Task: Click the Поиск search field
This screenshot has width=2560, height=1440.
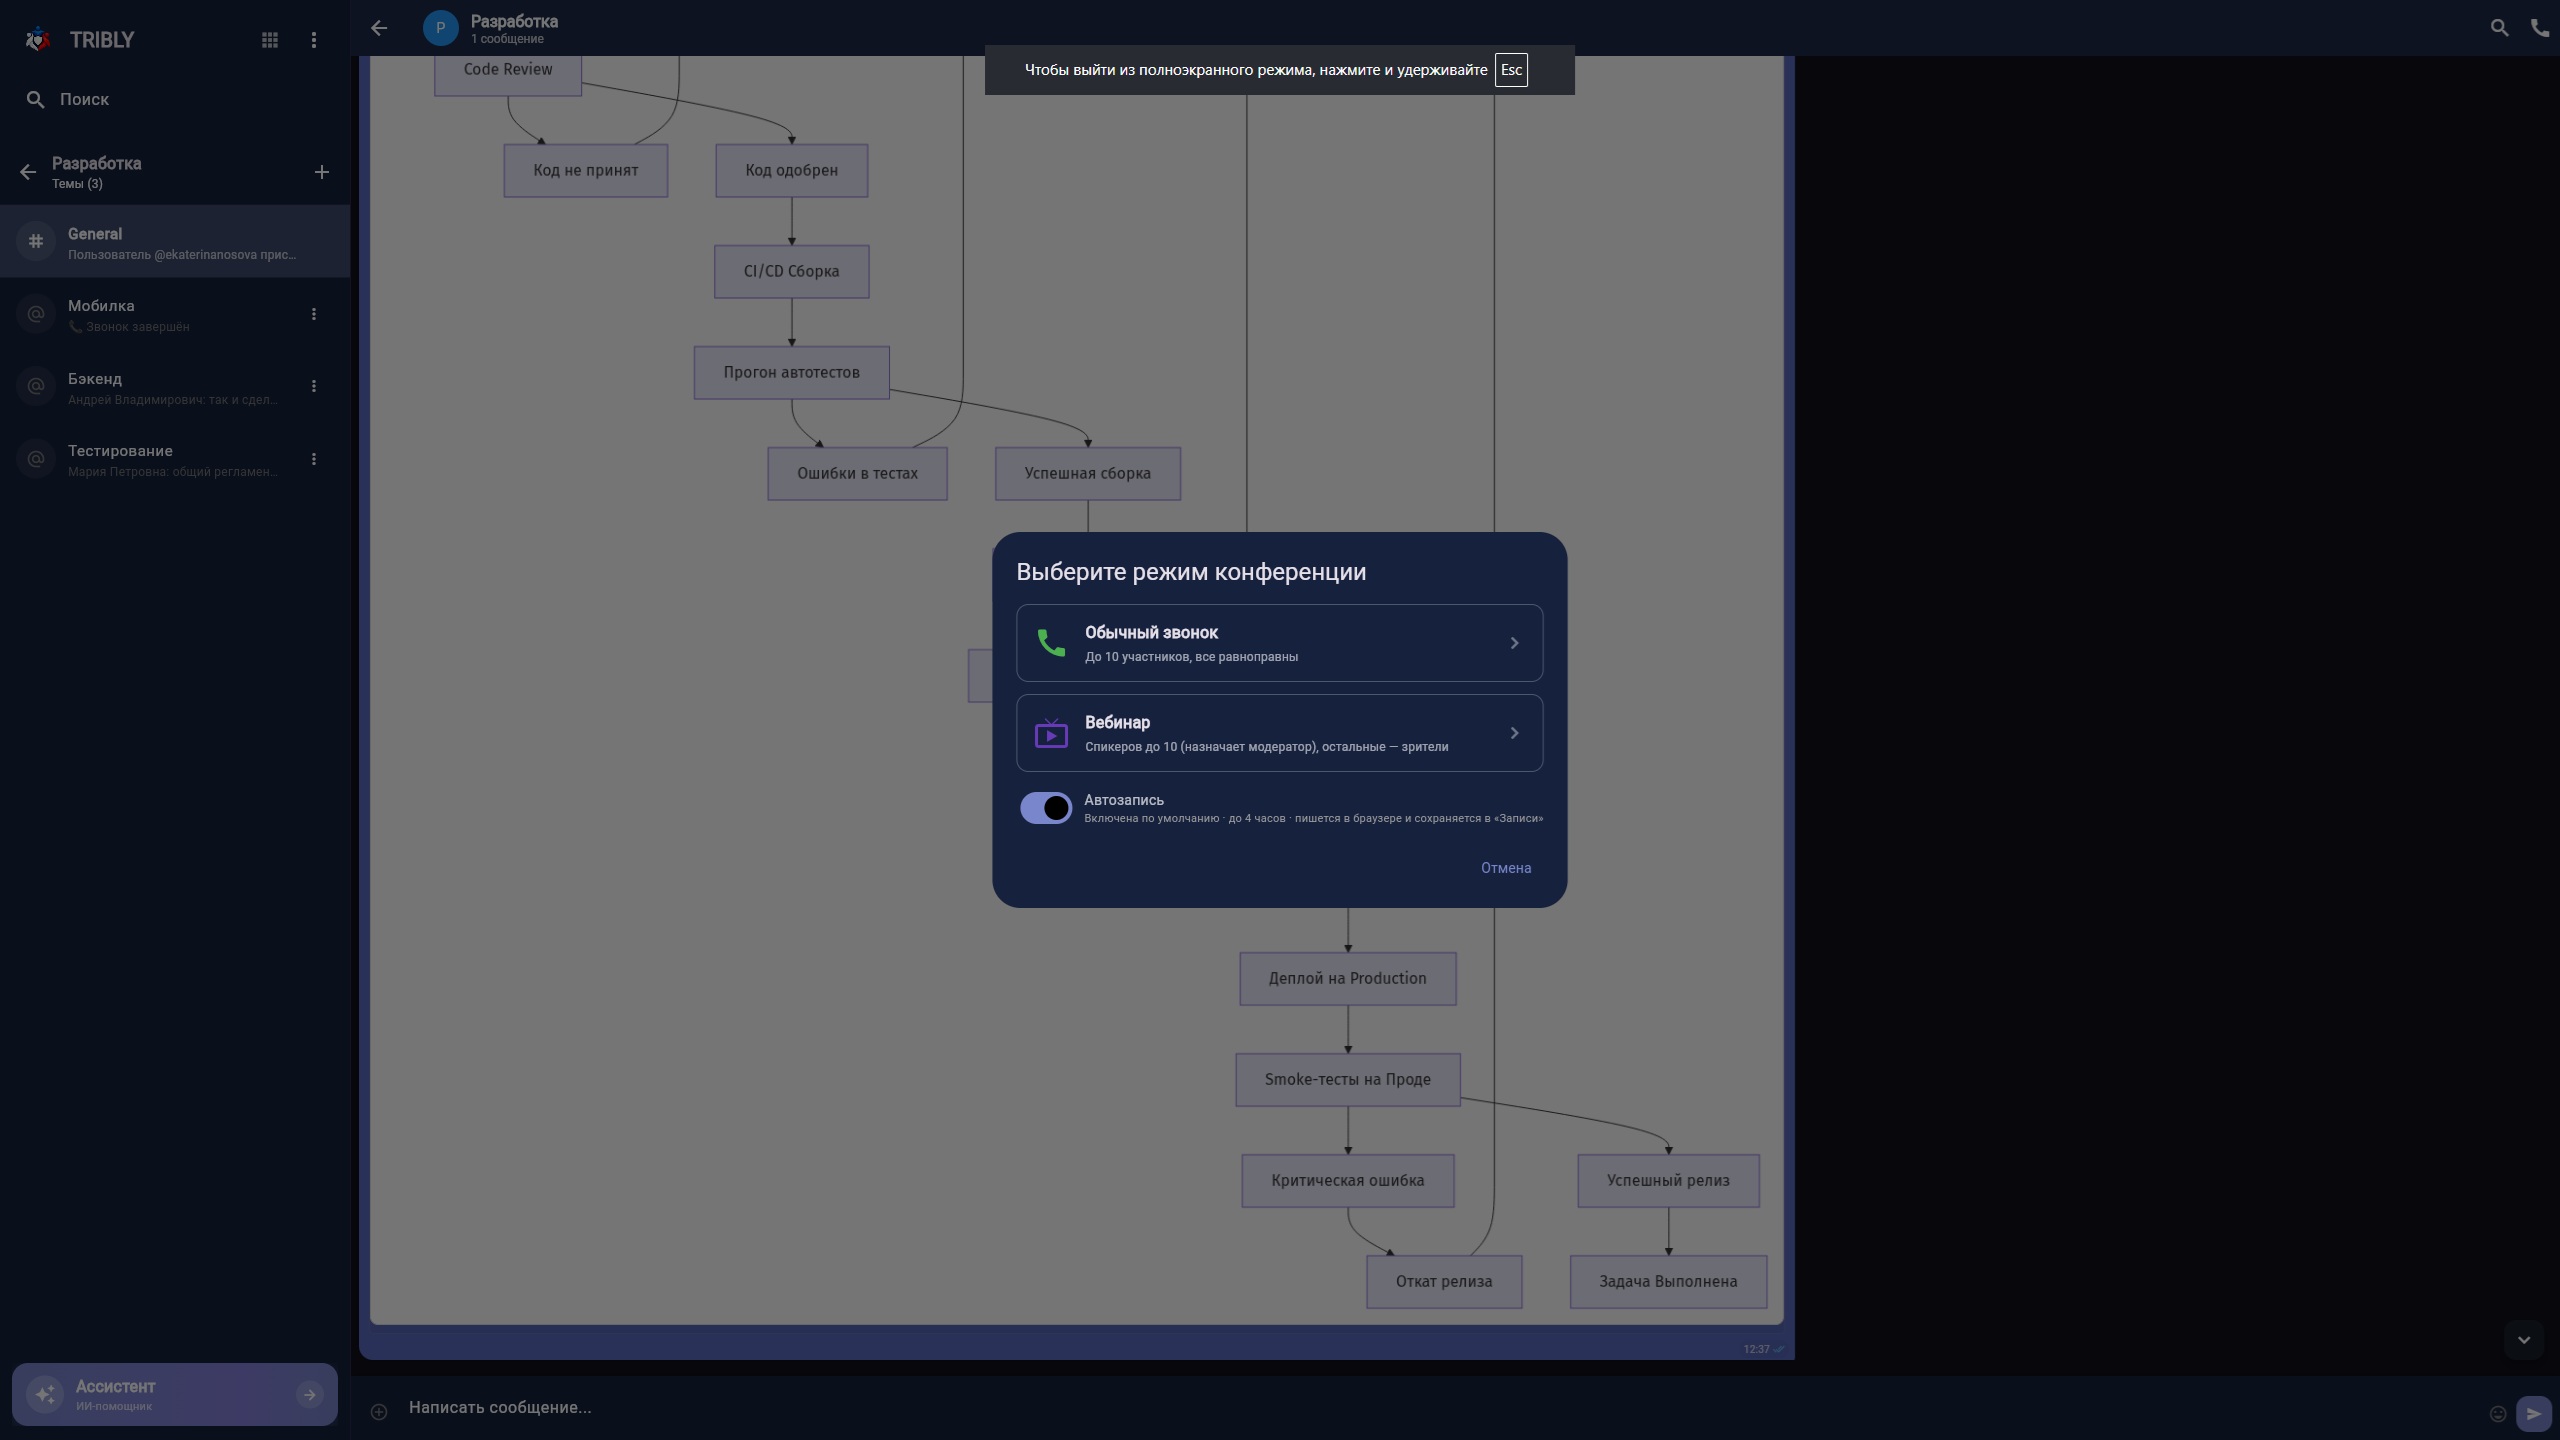Action: pyautogui.click(x=175, y=100)
